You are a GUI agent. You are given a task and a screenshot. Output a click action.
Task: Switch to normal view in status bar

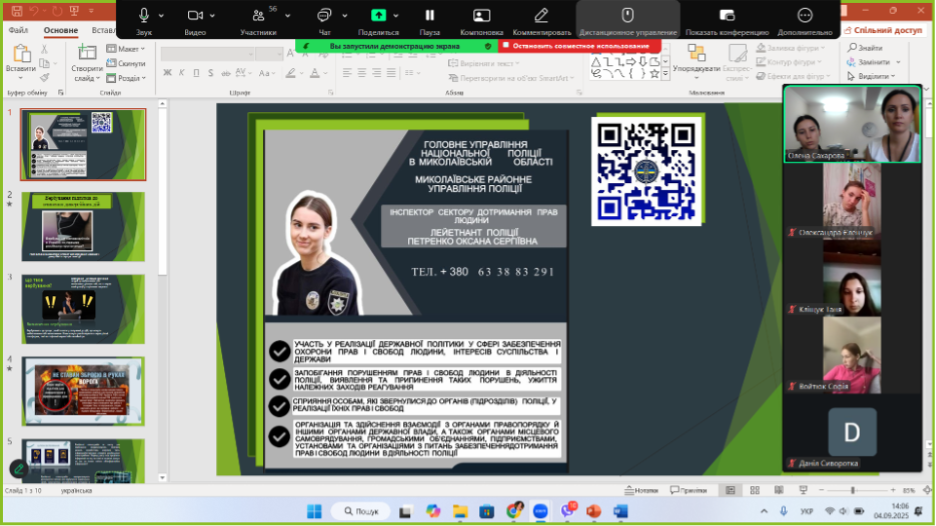click(x=731, y=490)
